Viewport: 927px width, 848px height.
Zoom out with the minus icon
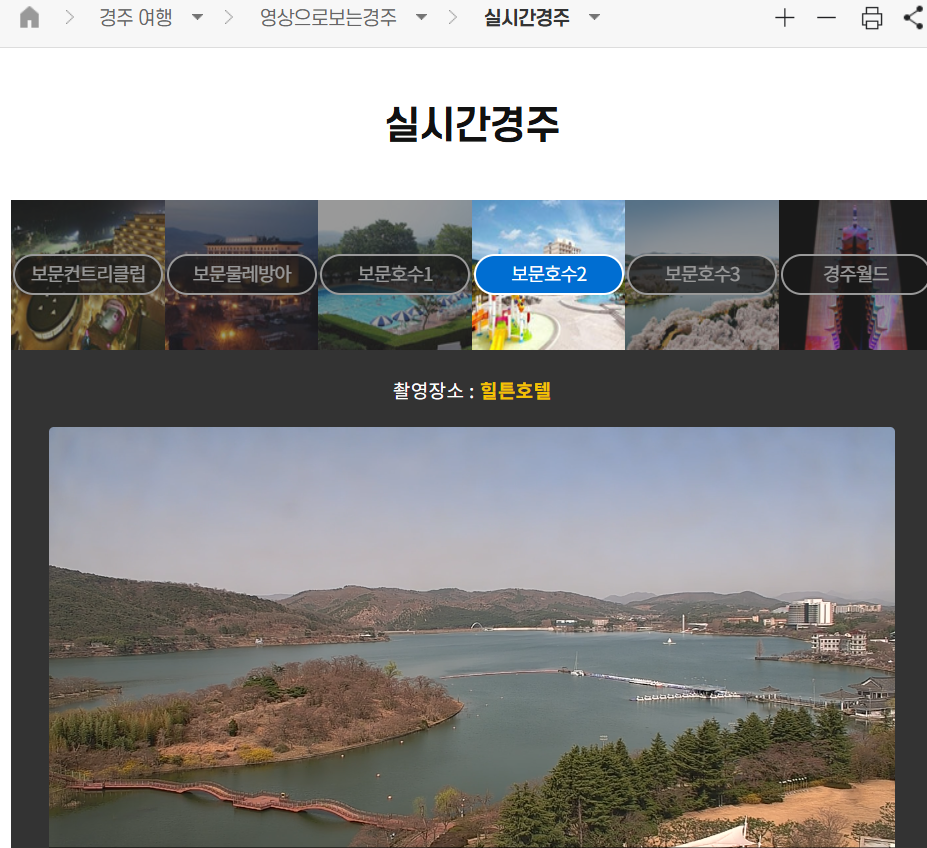(x=826, y=18)
